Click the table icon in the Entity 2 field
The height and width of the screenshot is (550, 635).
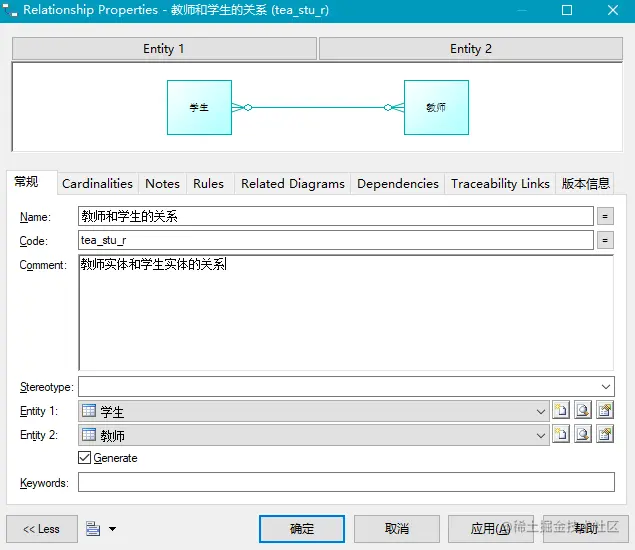pyautogui.click(x=89, y=435)
